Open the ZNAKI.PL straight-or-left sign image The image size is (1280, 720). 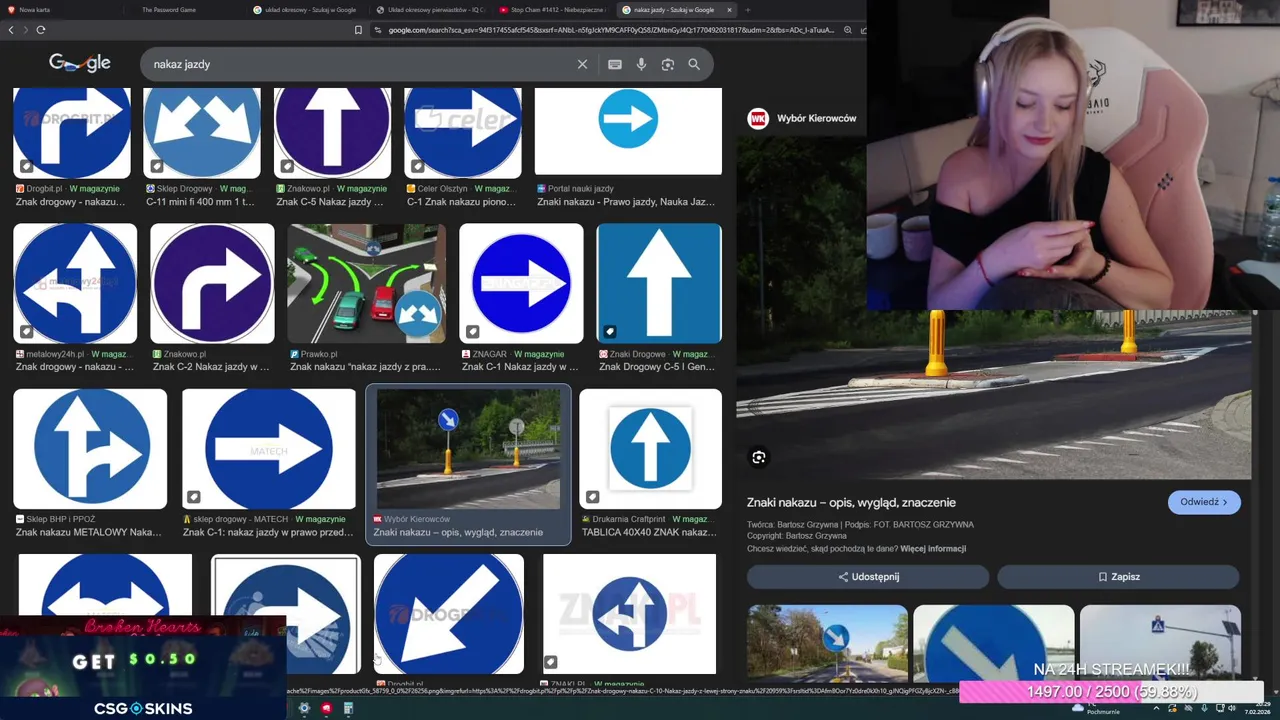[629, 614]
